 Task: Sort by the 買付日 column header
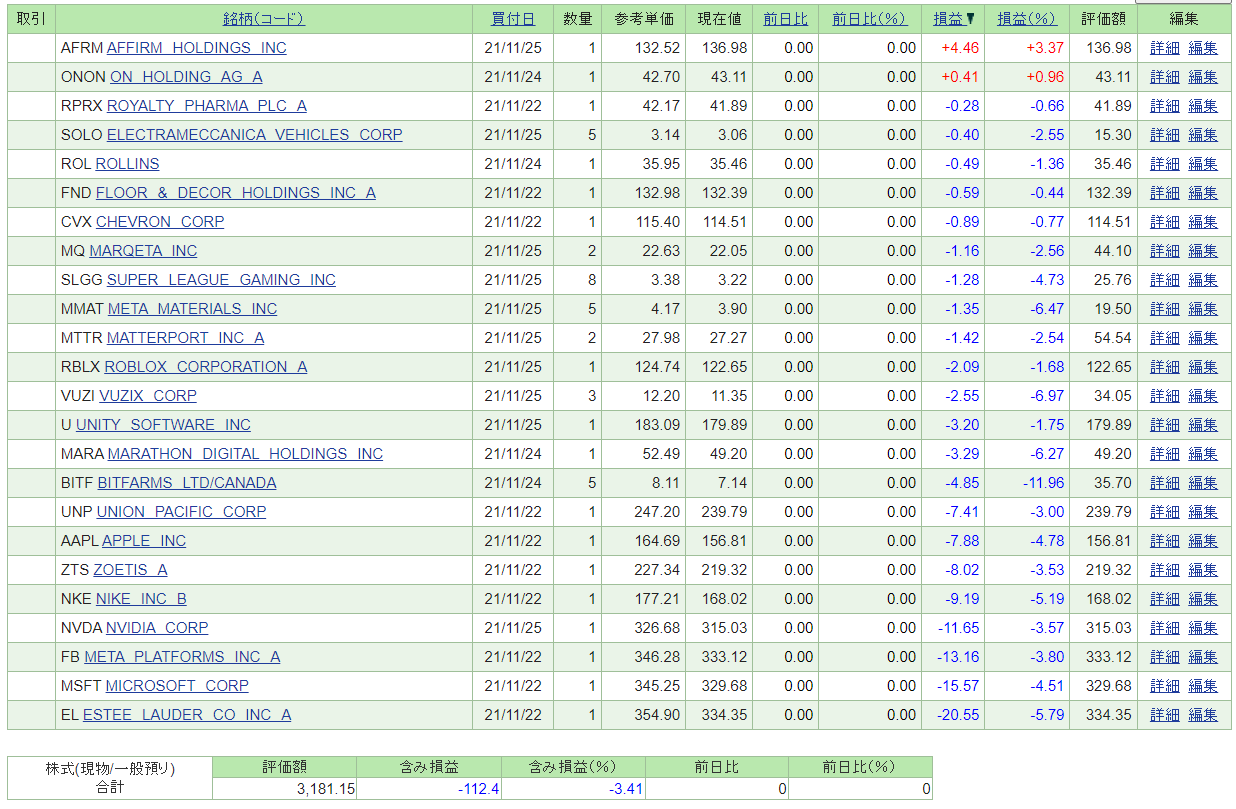[x=513, y=19]
